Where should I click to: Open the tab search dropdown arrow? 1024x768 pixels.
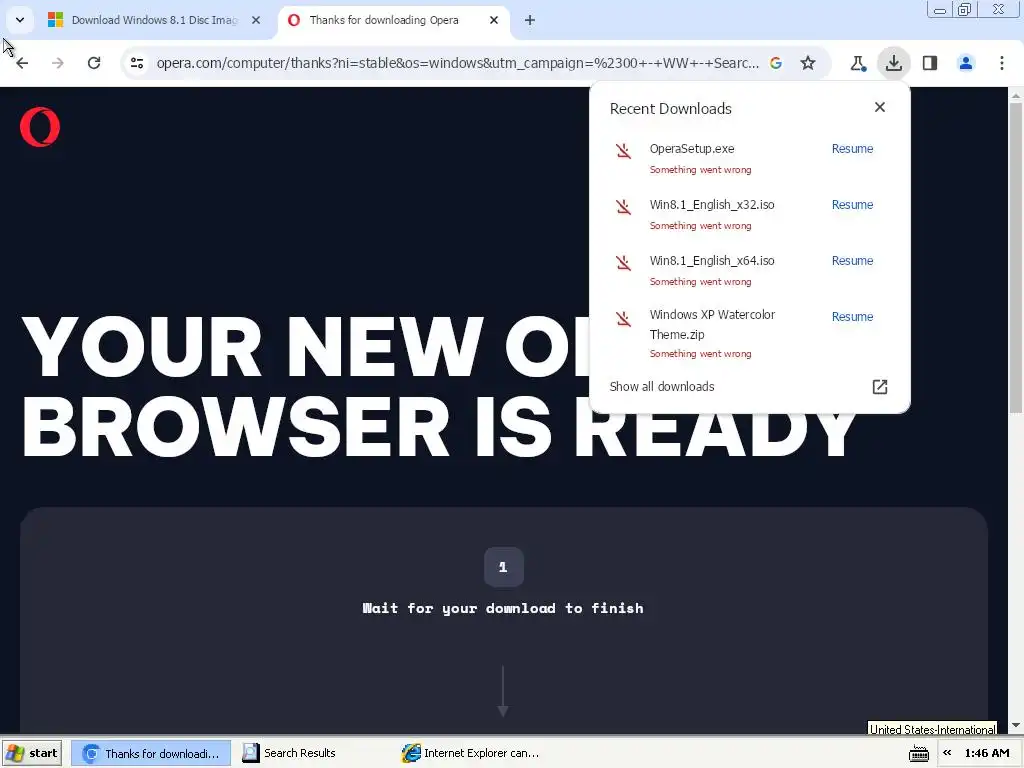pos(20,20)
